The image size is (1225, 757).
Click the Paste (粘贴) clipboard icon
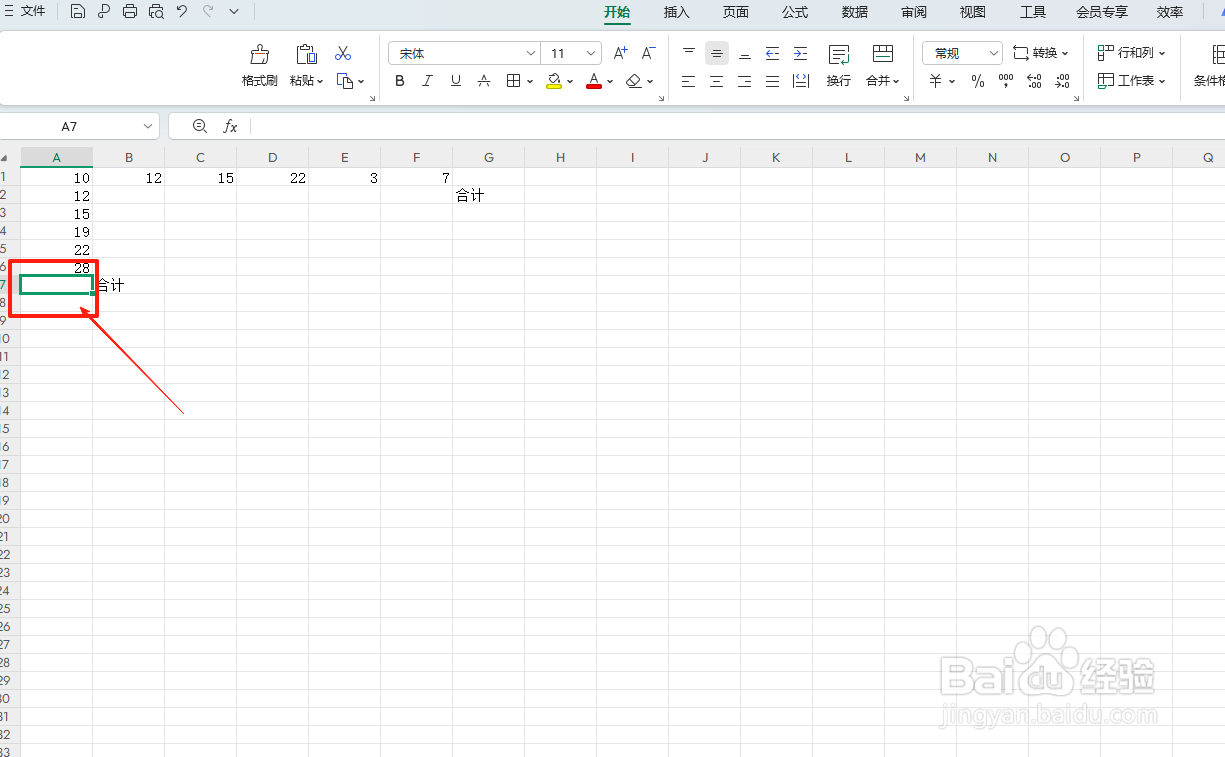coord(306,54)
